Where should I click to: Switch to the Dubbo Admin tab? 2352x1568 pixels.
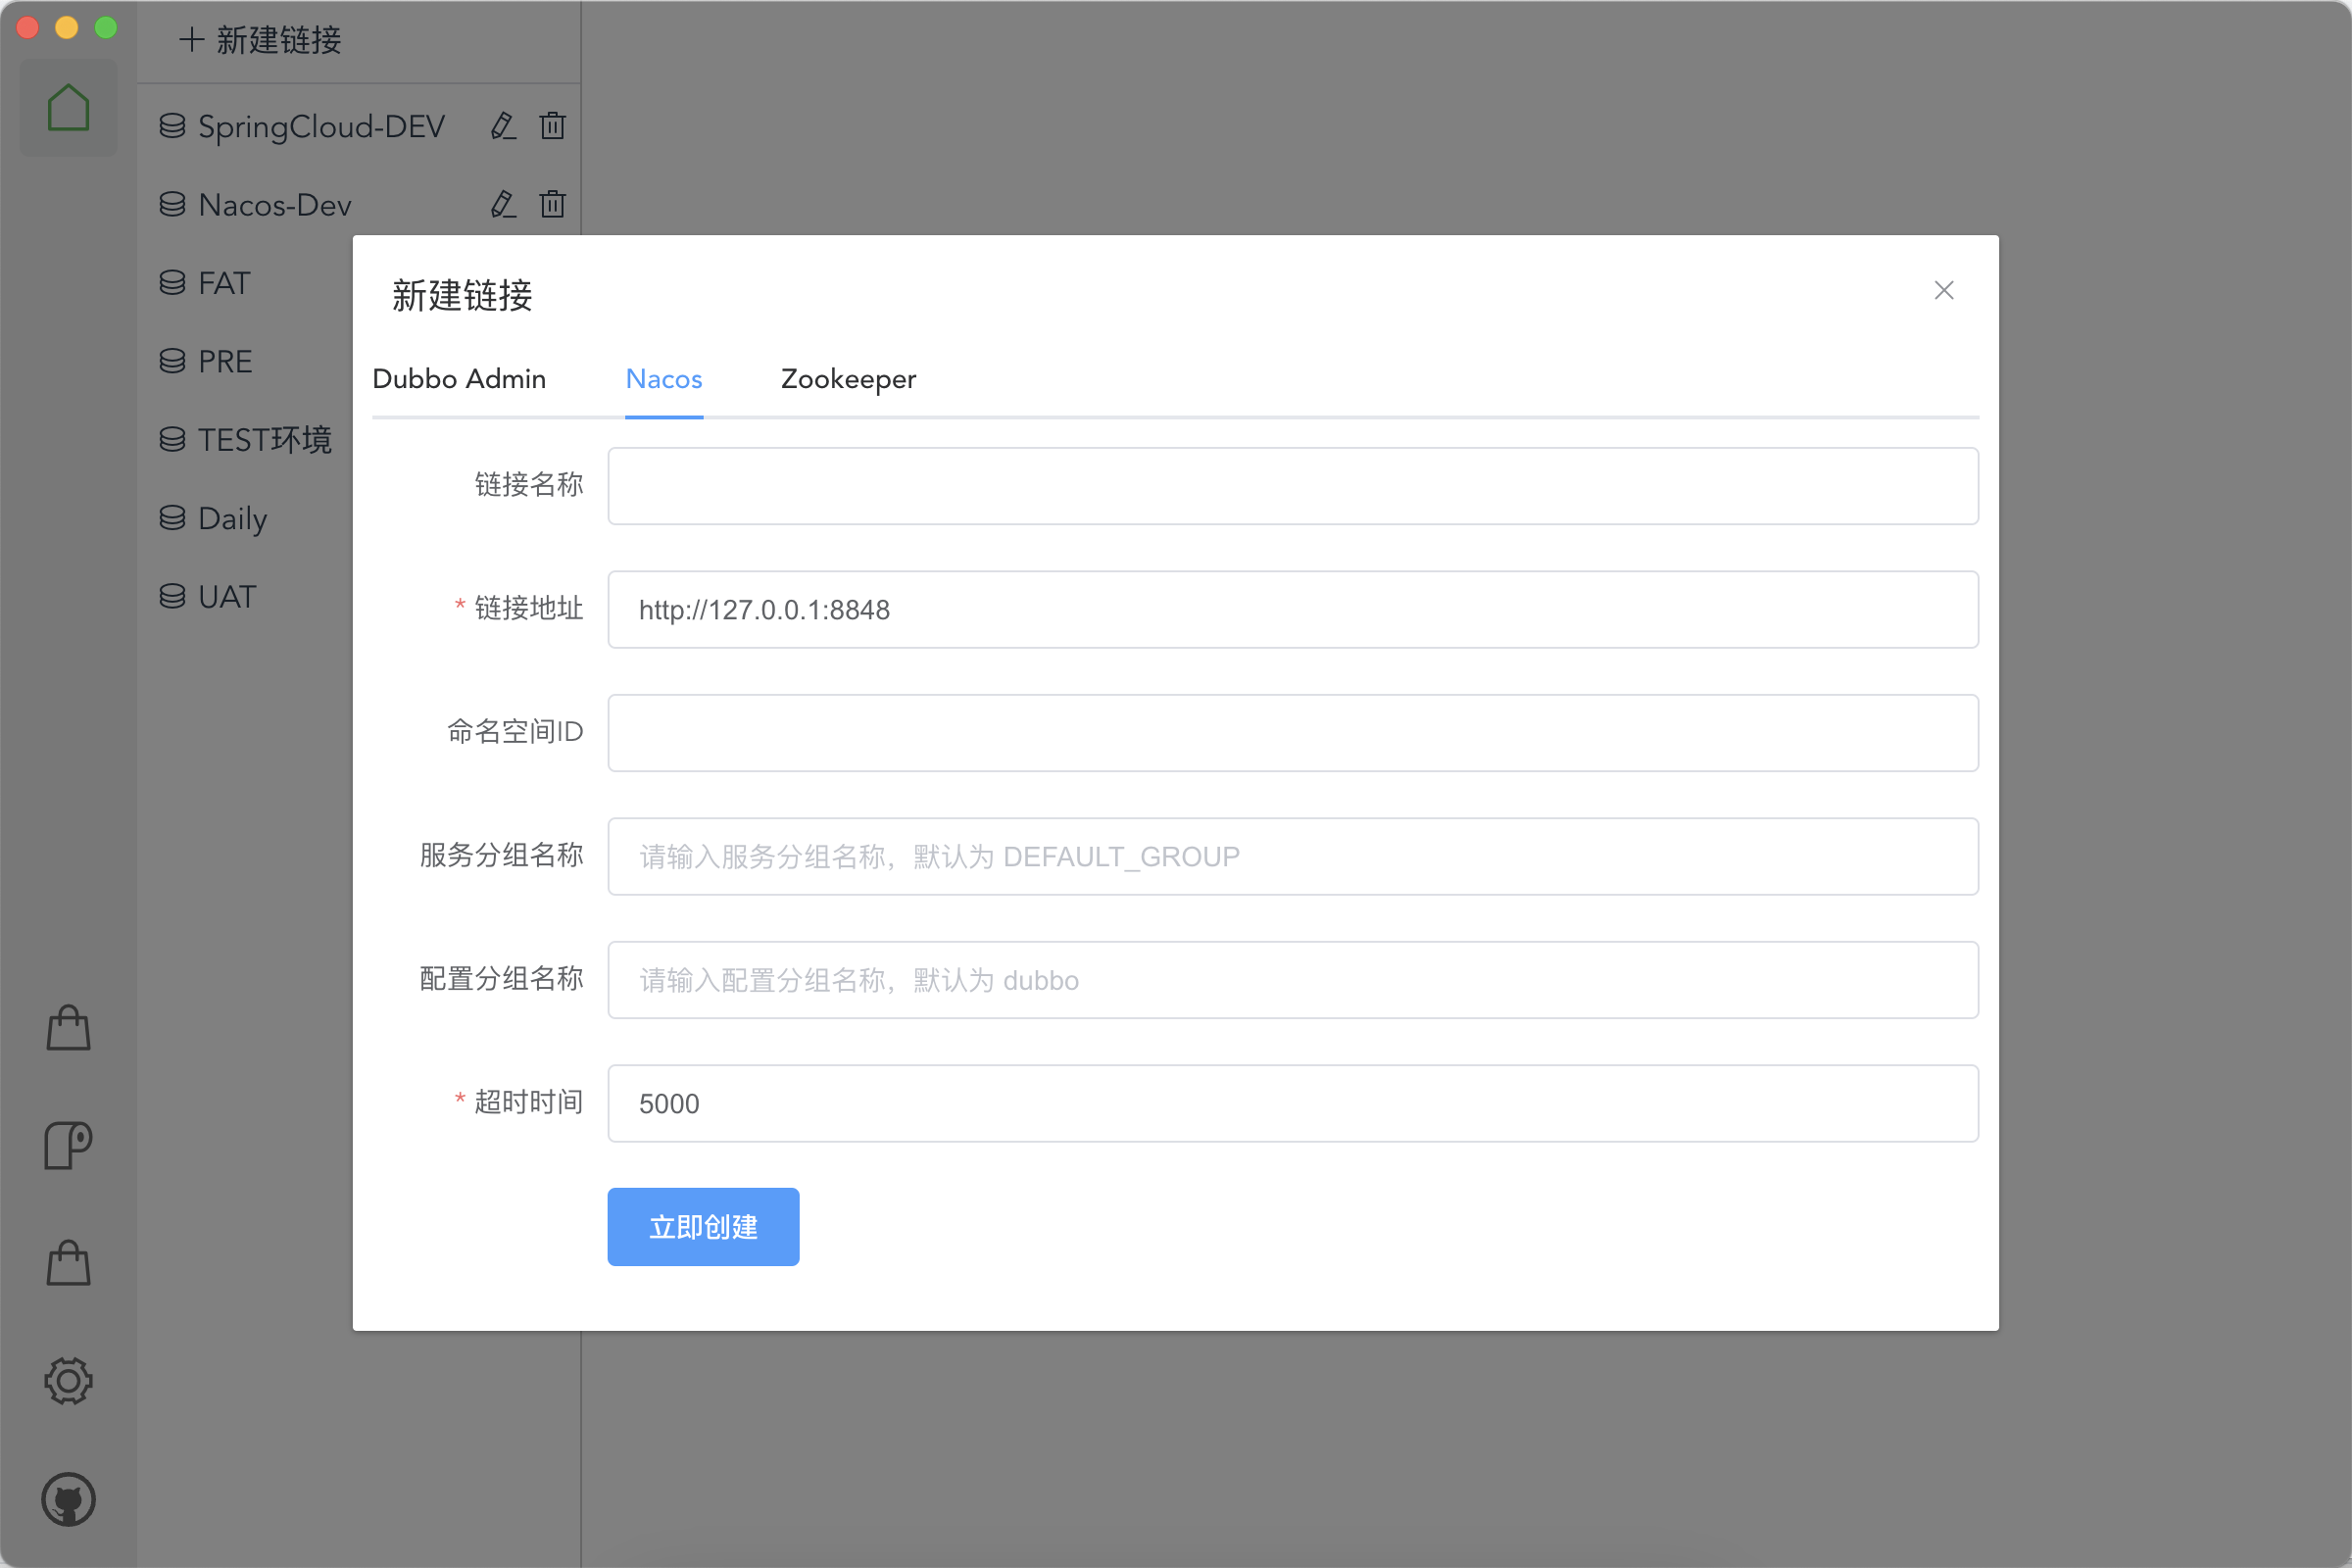(459, 379)
